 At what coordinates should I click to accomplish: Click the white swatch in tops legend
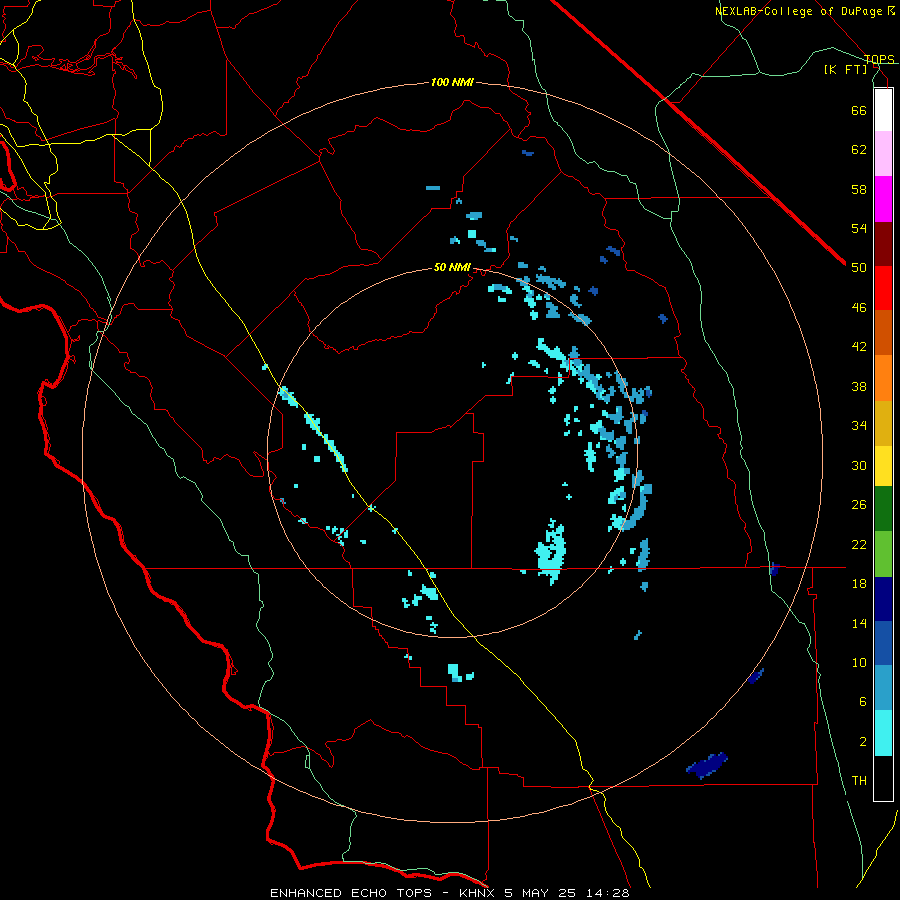click(x=883, y=110)
